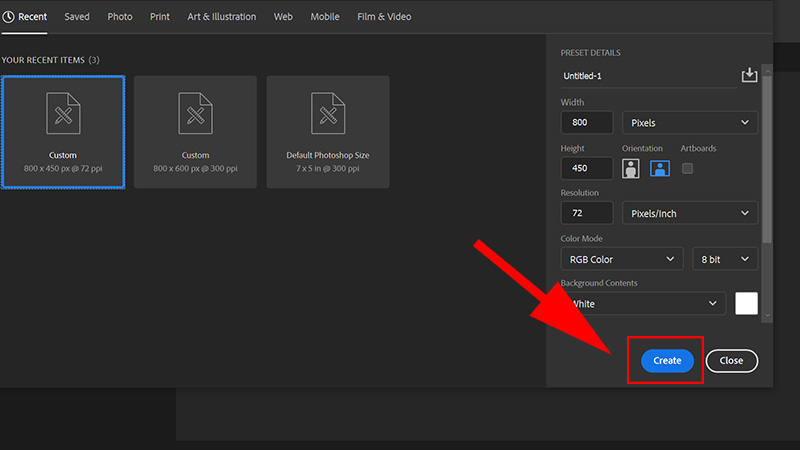Click document icon of 800 x 600 Custom preset
800x450 pixels.
click(195, 113)
